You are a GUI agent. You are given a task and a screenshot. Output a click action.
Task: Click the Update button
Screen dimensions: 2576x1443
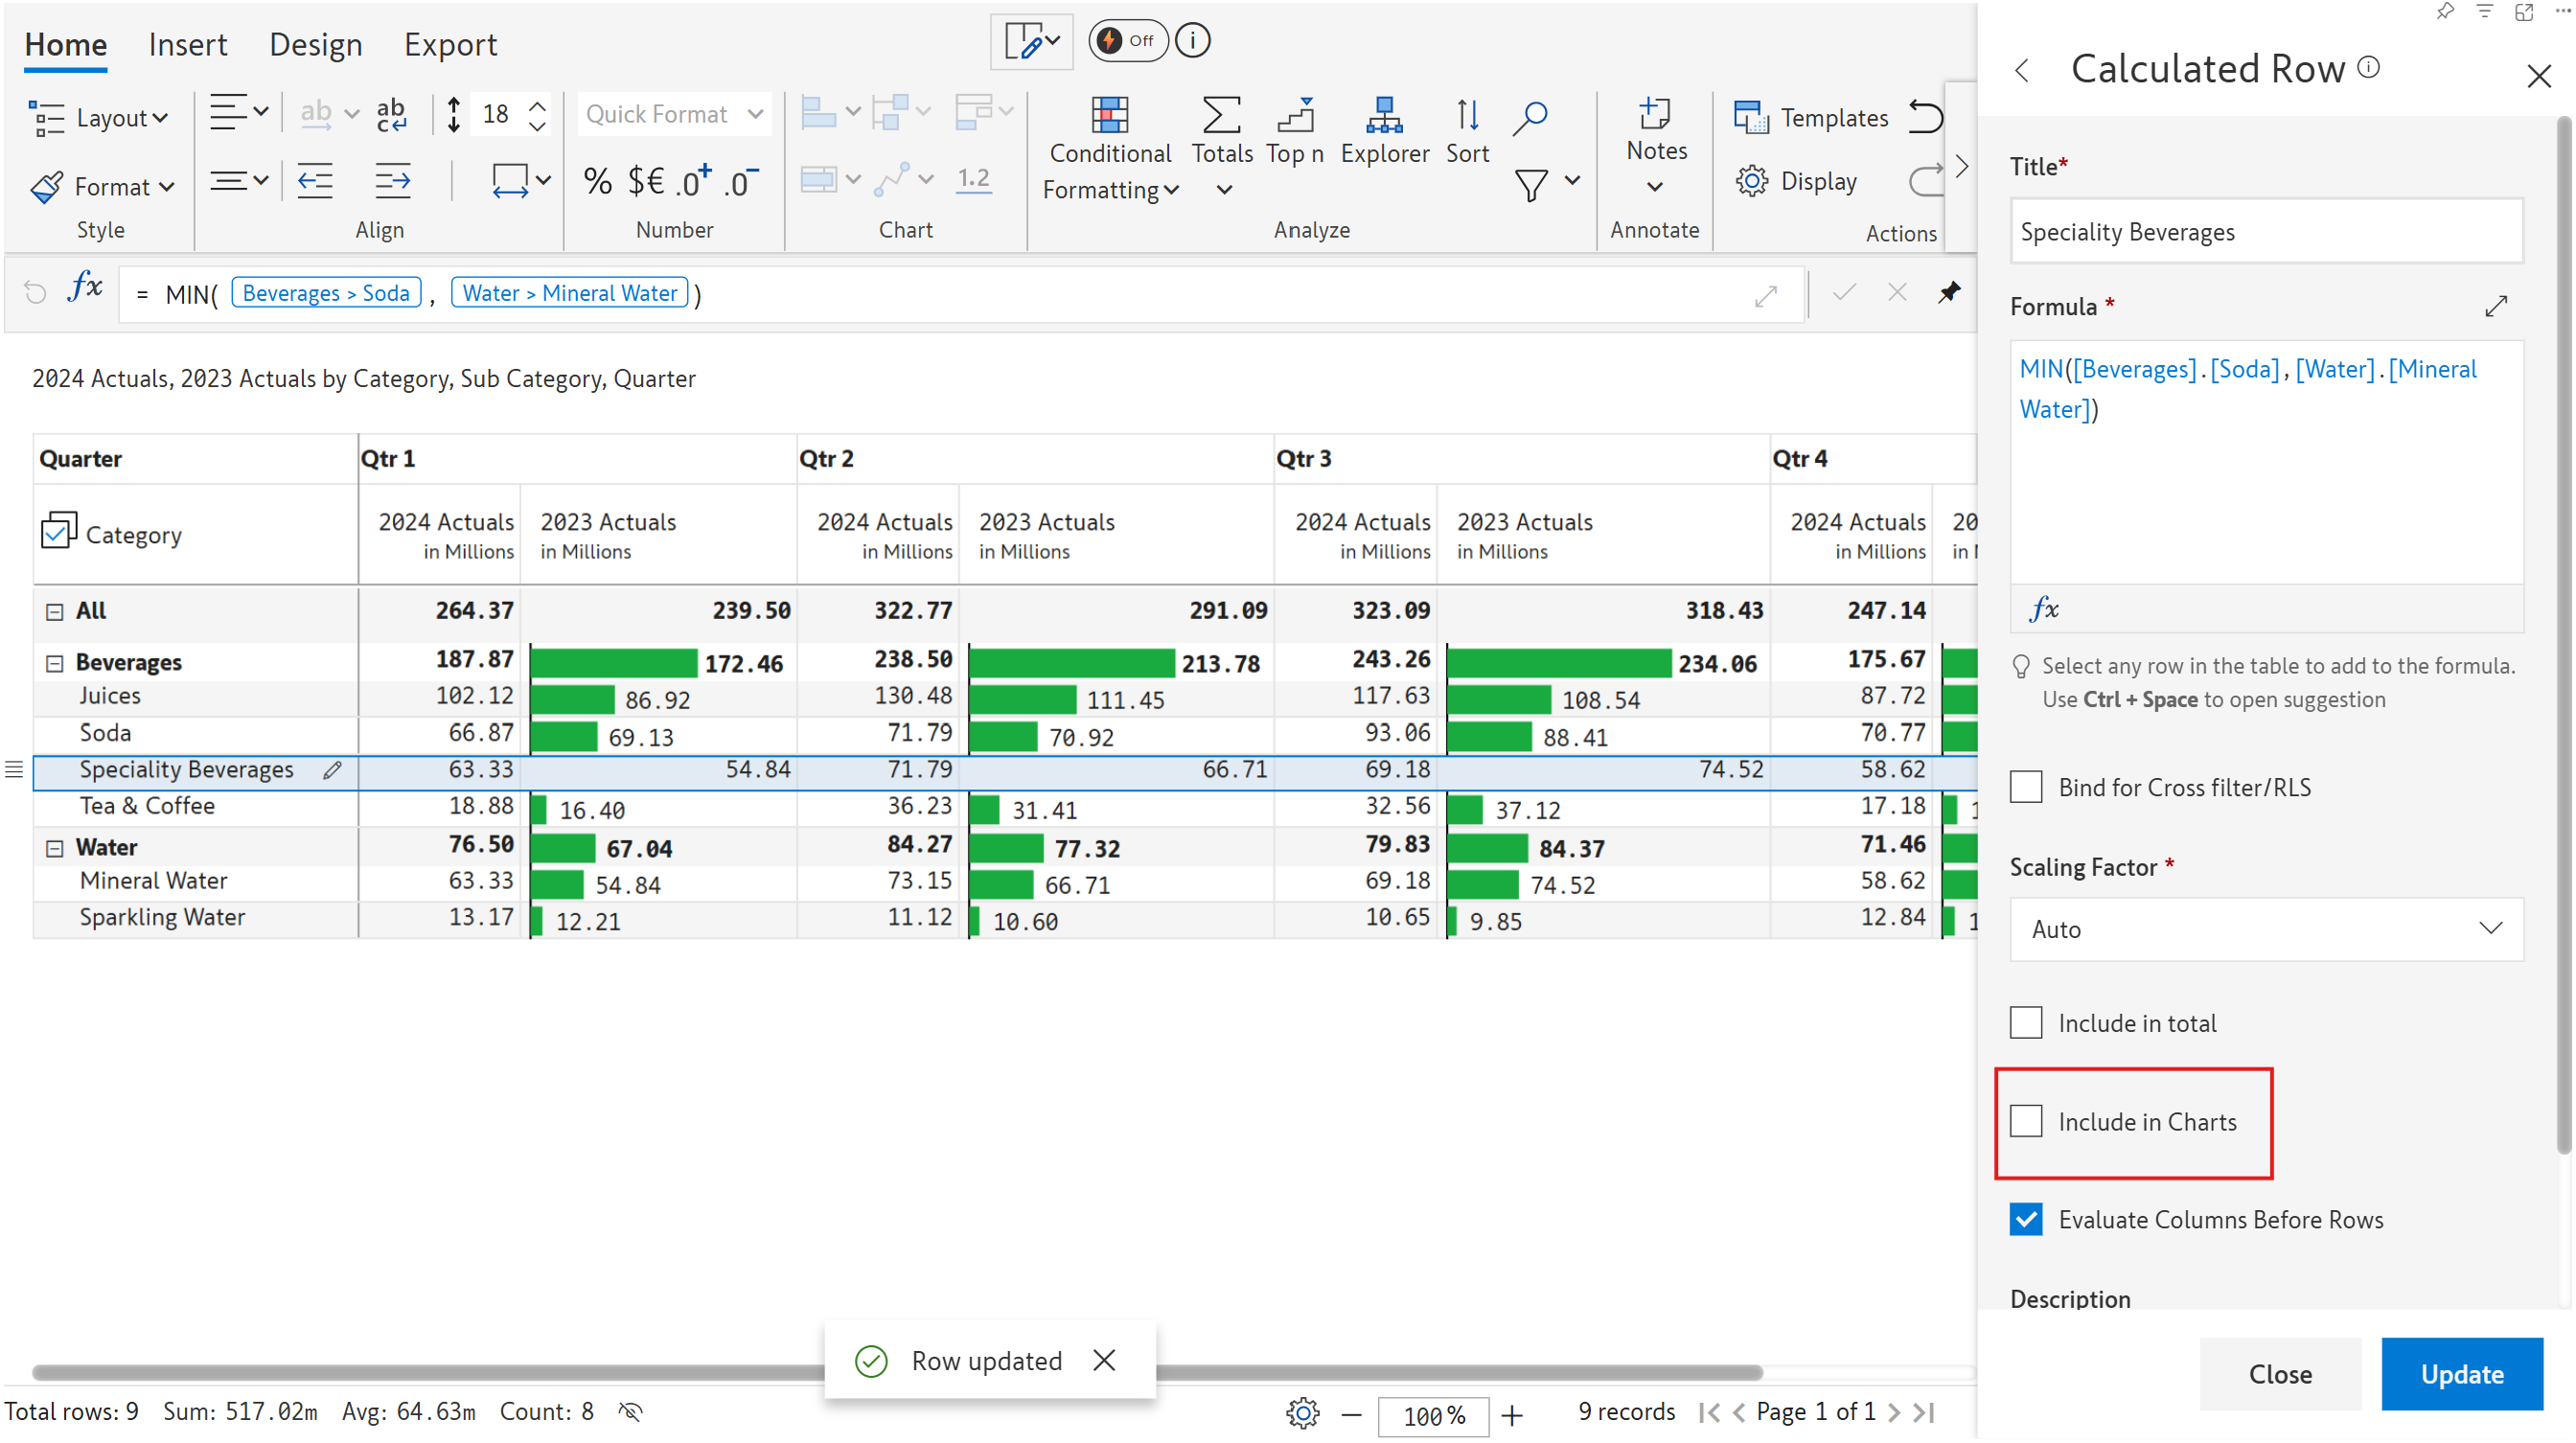click(x=2461, y=1373)
